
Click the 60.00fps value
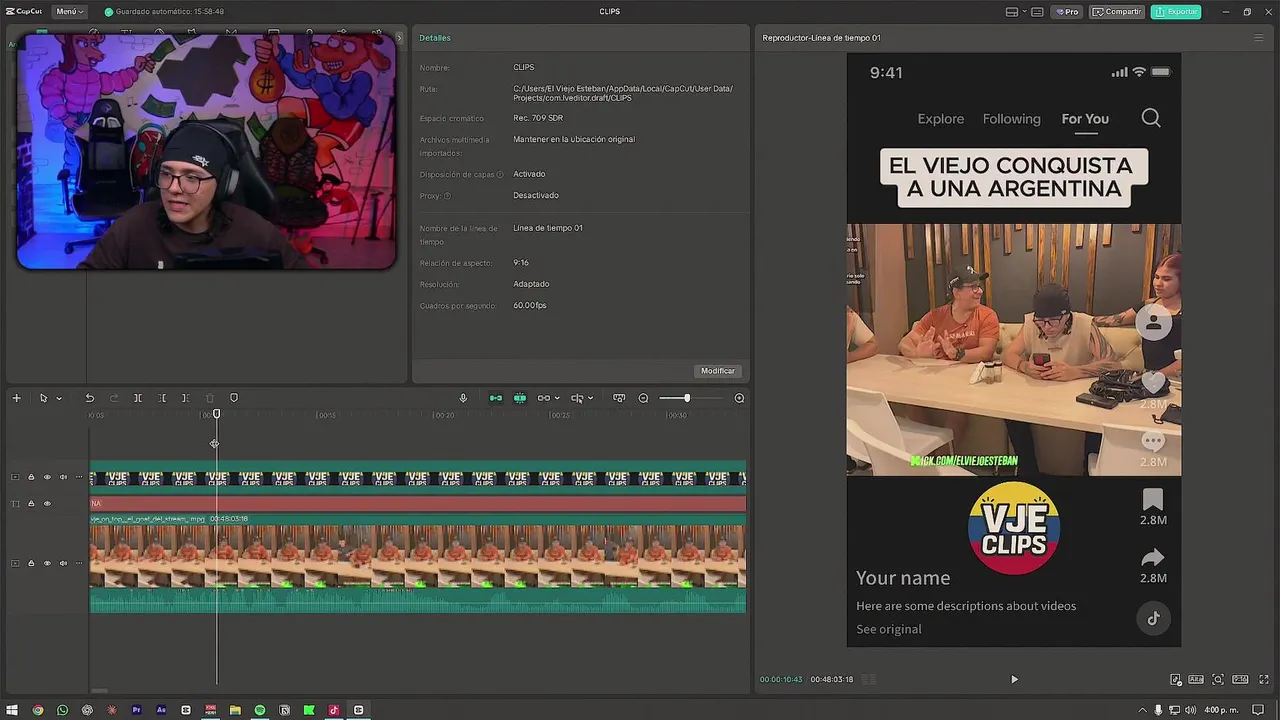530,306
